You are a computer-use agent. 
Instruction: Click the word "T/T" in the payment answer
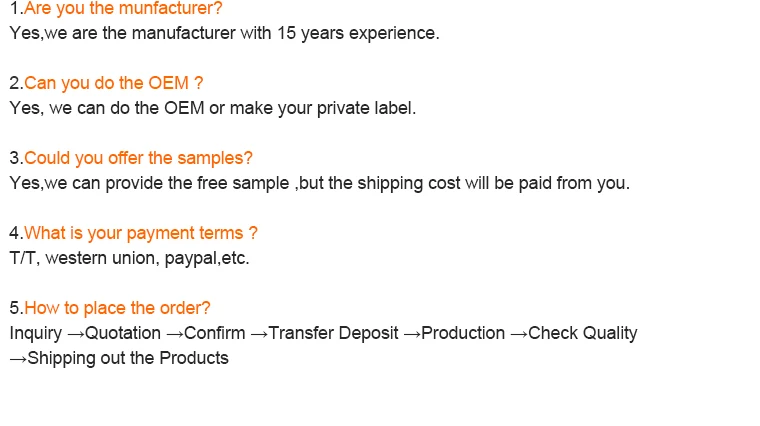[x=22, y=258]
